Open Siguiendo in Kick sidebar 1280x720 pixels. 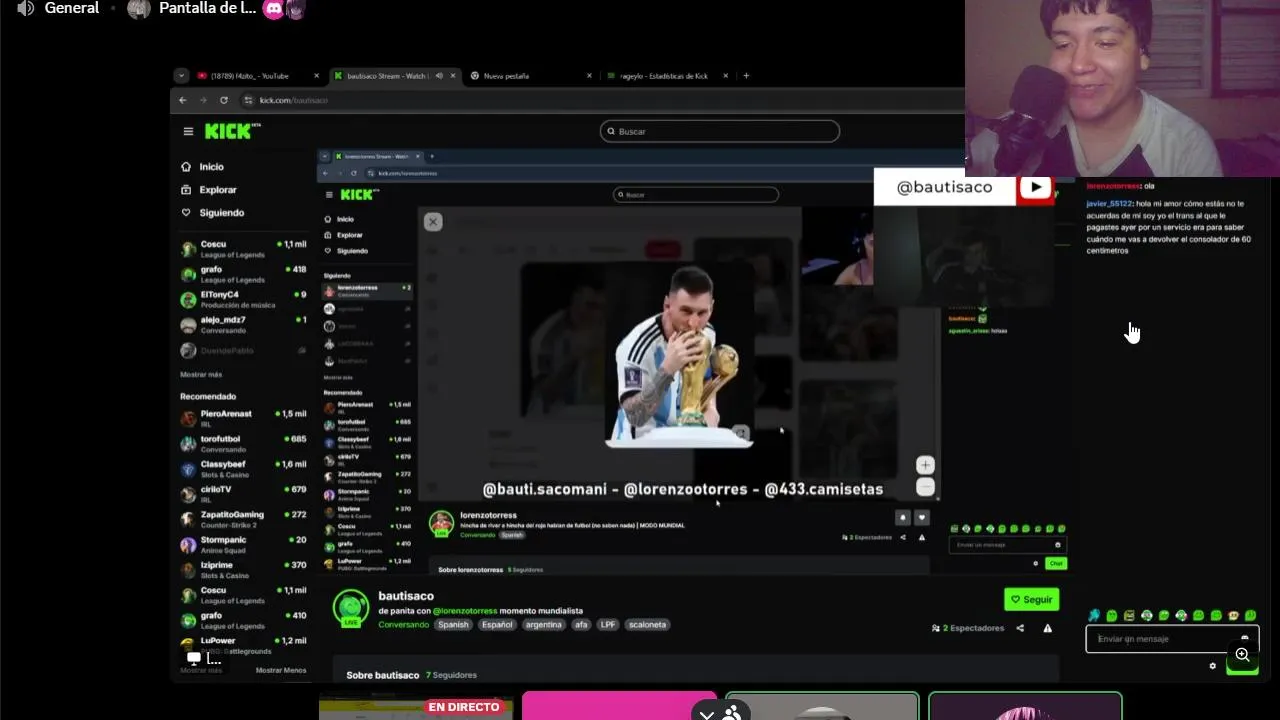(x=221, y=213)
